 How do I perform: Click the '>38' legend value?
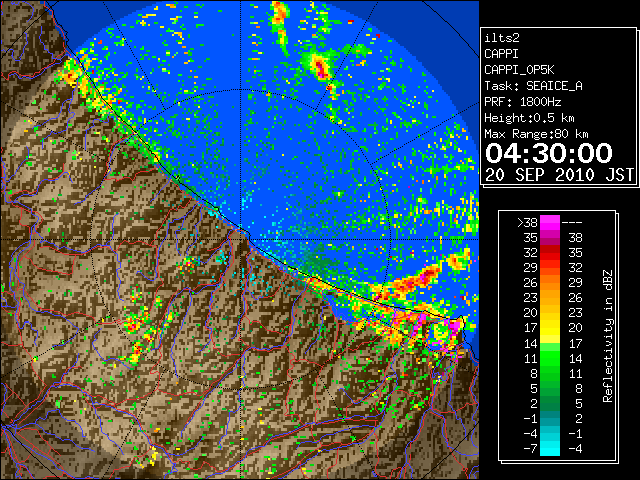click(x=527, y=222)
